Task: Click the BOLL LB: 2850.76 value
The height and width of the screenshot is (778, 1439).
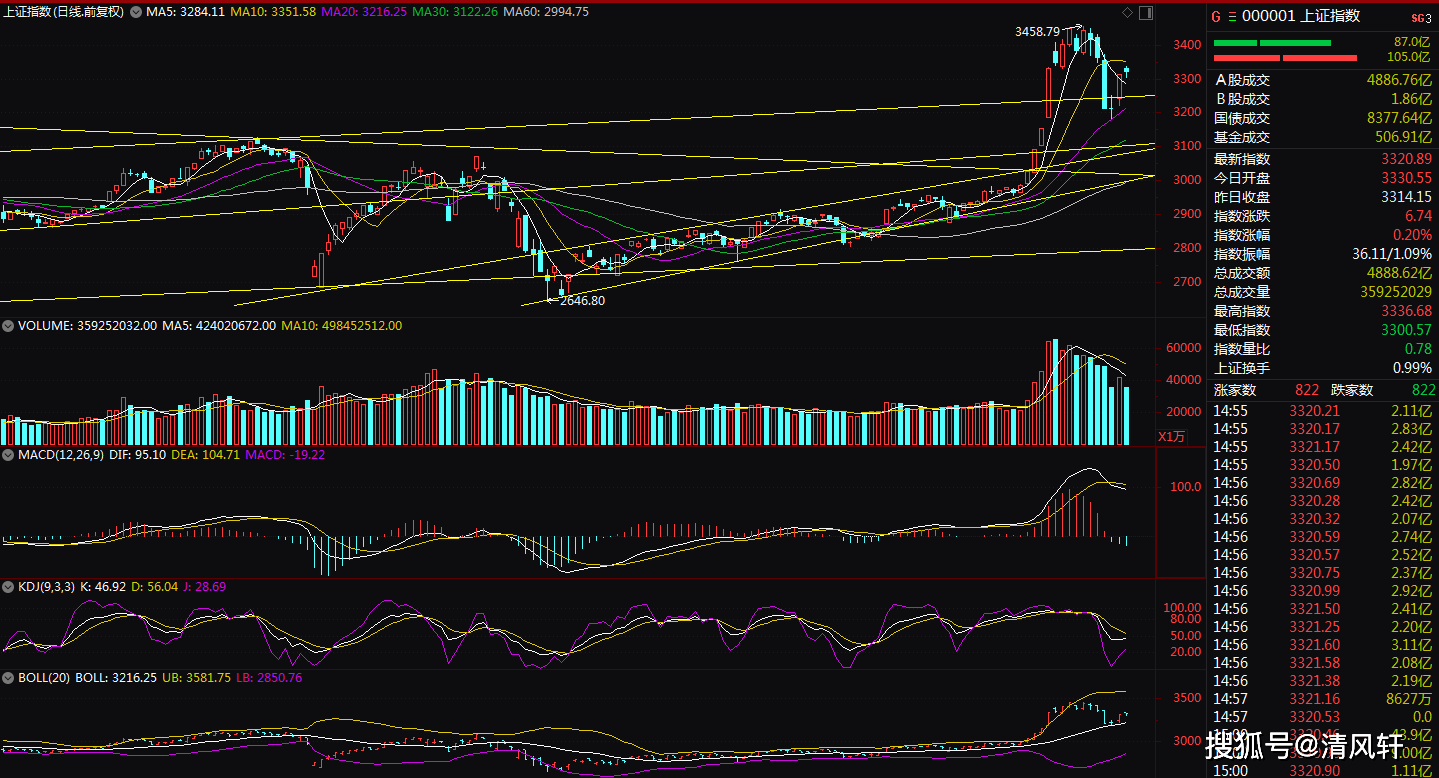Action: click(270, 677)
